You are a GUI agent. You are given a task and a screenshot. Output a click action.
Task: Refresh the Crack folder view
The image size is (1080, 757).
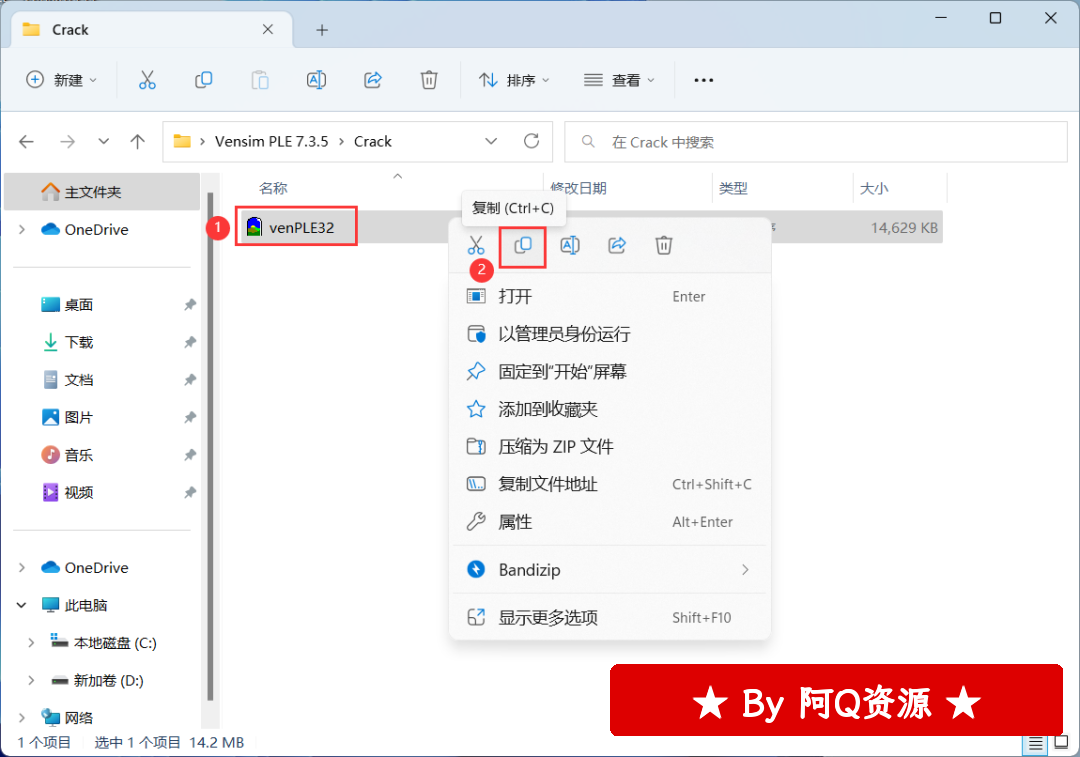coord(531,141)
